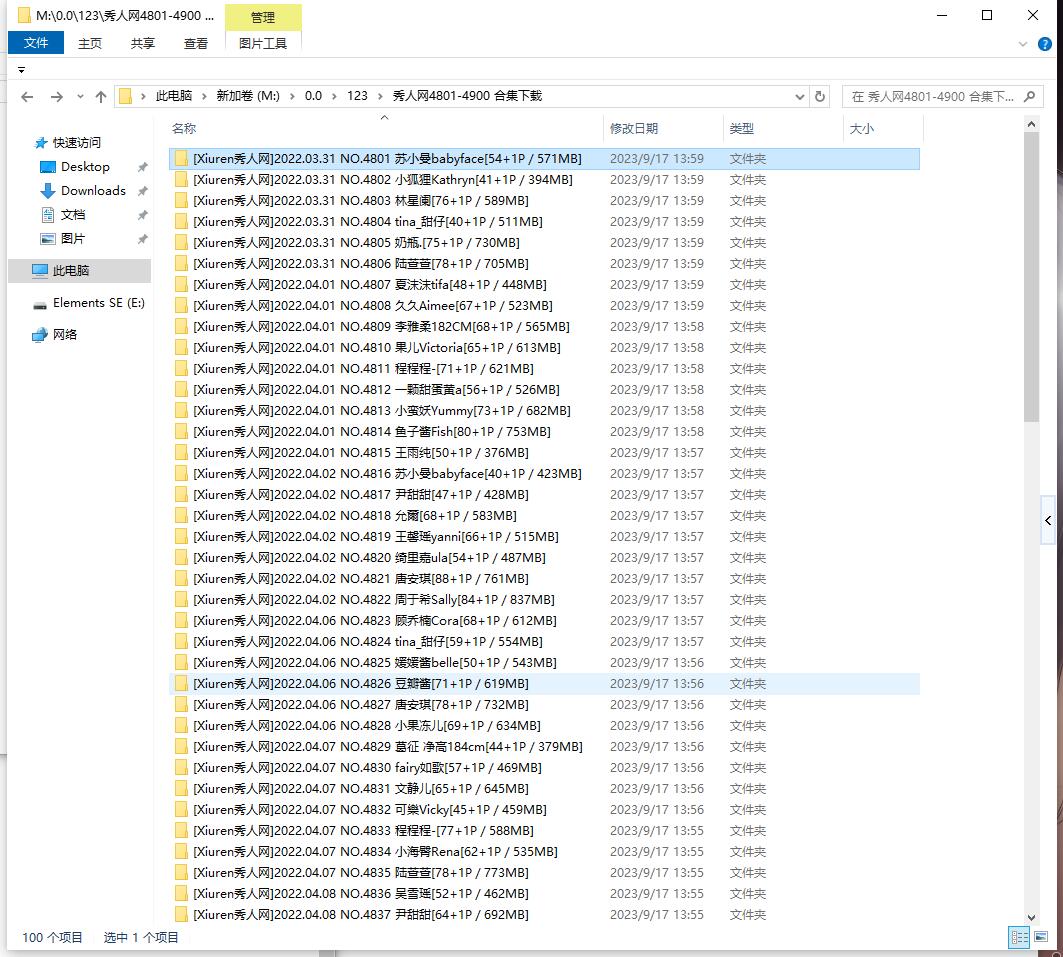Screen dimensions: 1063x957
Task: Open 文档 in the navigation pane
Action: click(73, 215)
